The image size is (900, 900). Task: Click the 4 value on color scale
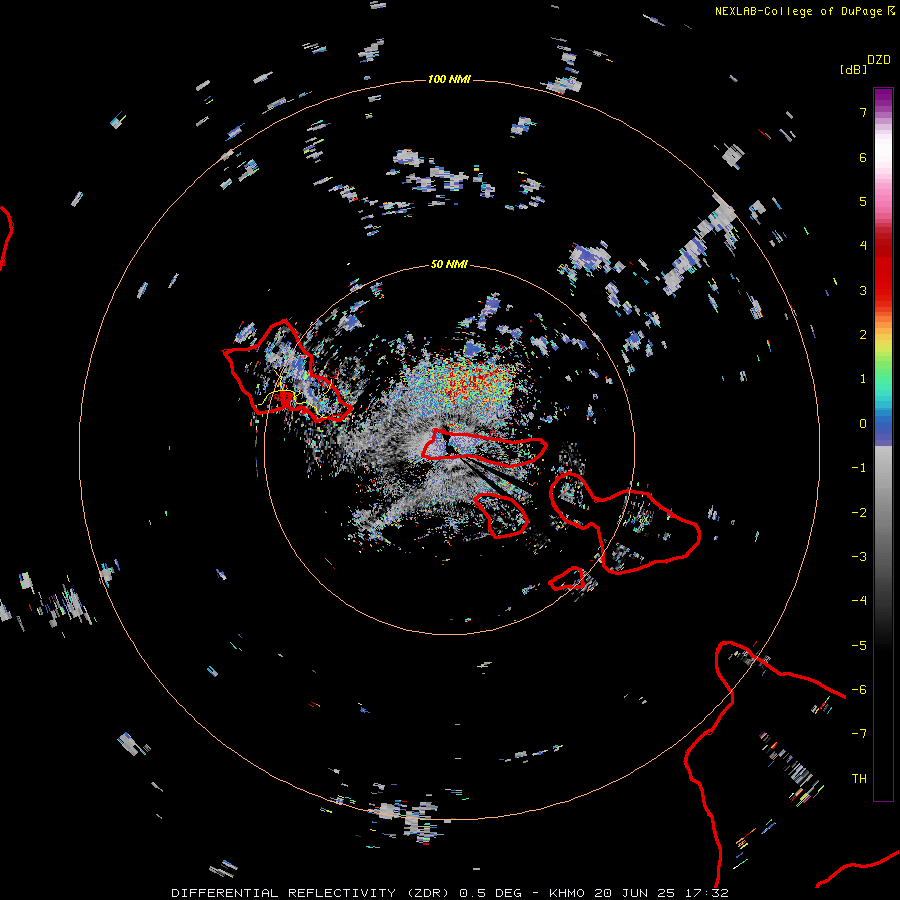(x=863, y=246)
